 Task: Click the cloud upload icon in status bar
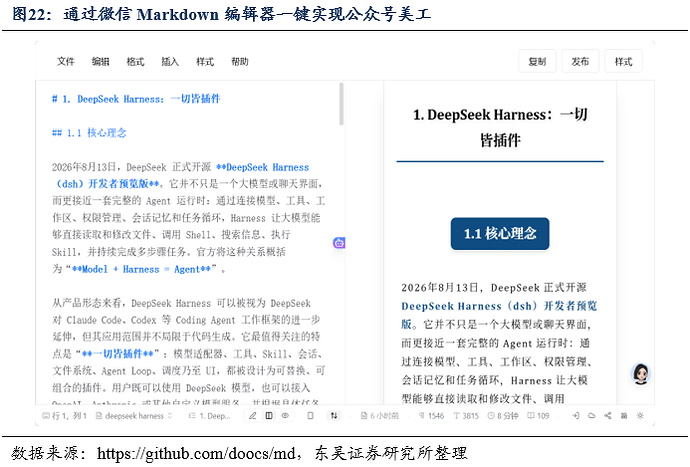592,416
